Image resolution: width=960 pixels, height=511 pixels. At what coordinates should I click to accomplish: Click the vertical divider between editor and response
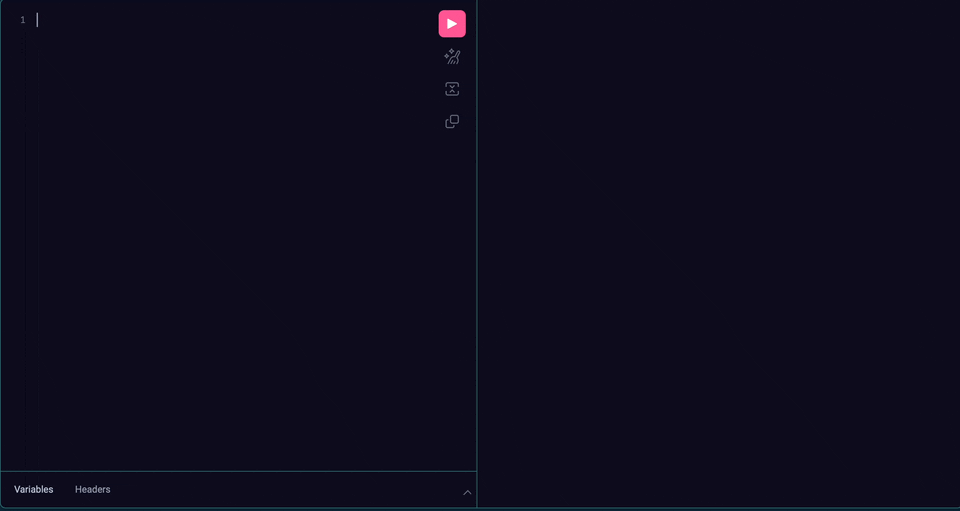[x=477, y=250]
